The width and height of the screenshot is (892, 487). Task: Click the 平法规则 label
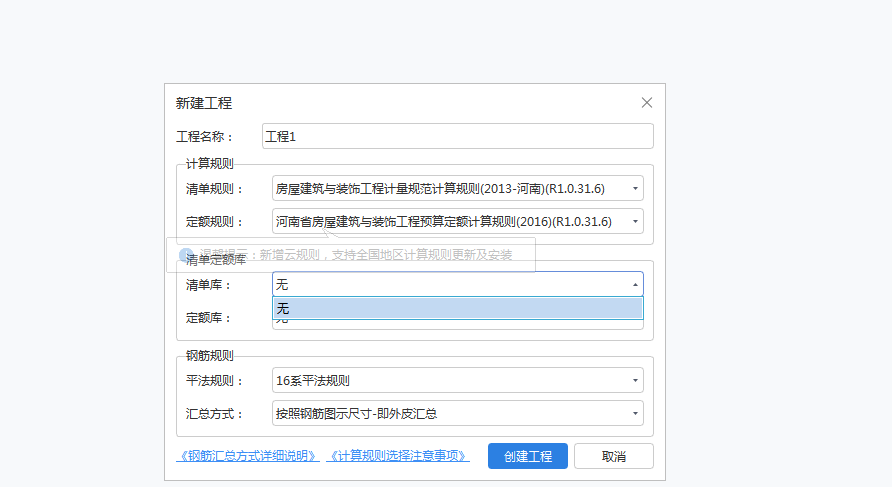(x=214, y=380)
